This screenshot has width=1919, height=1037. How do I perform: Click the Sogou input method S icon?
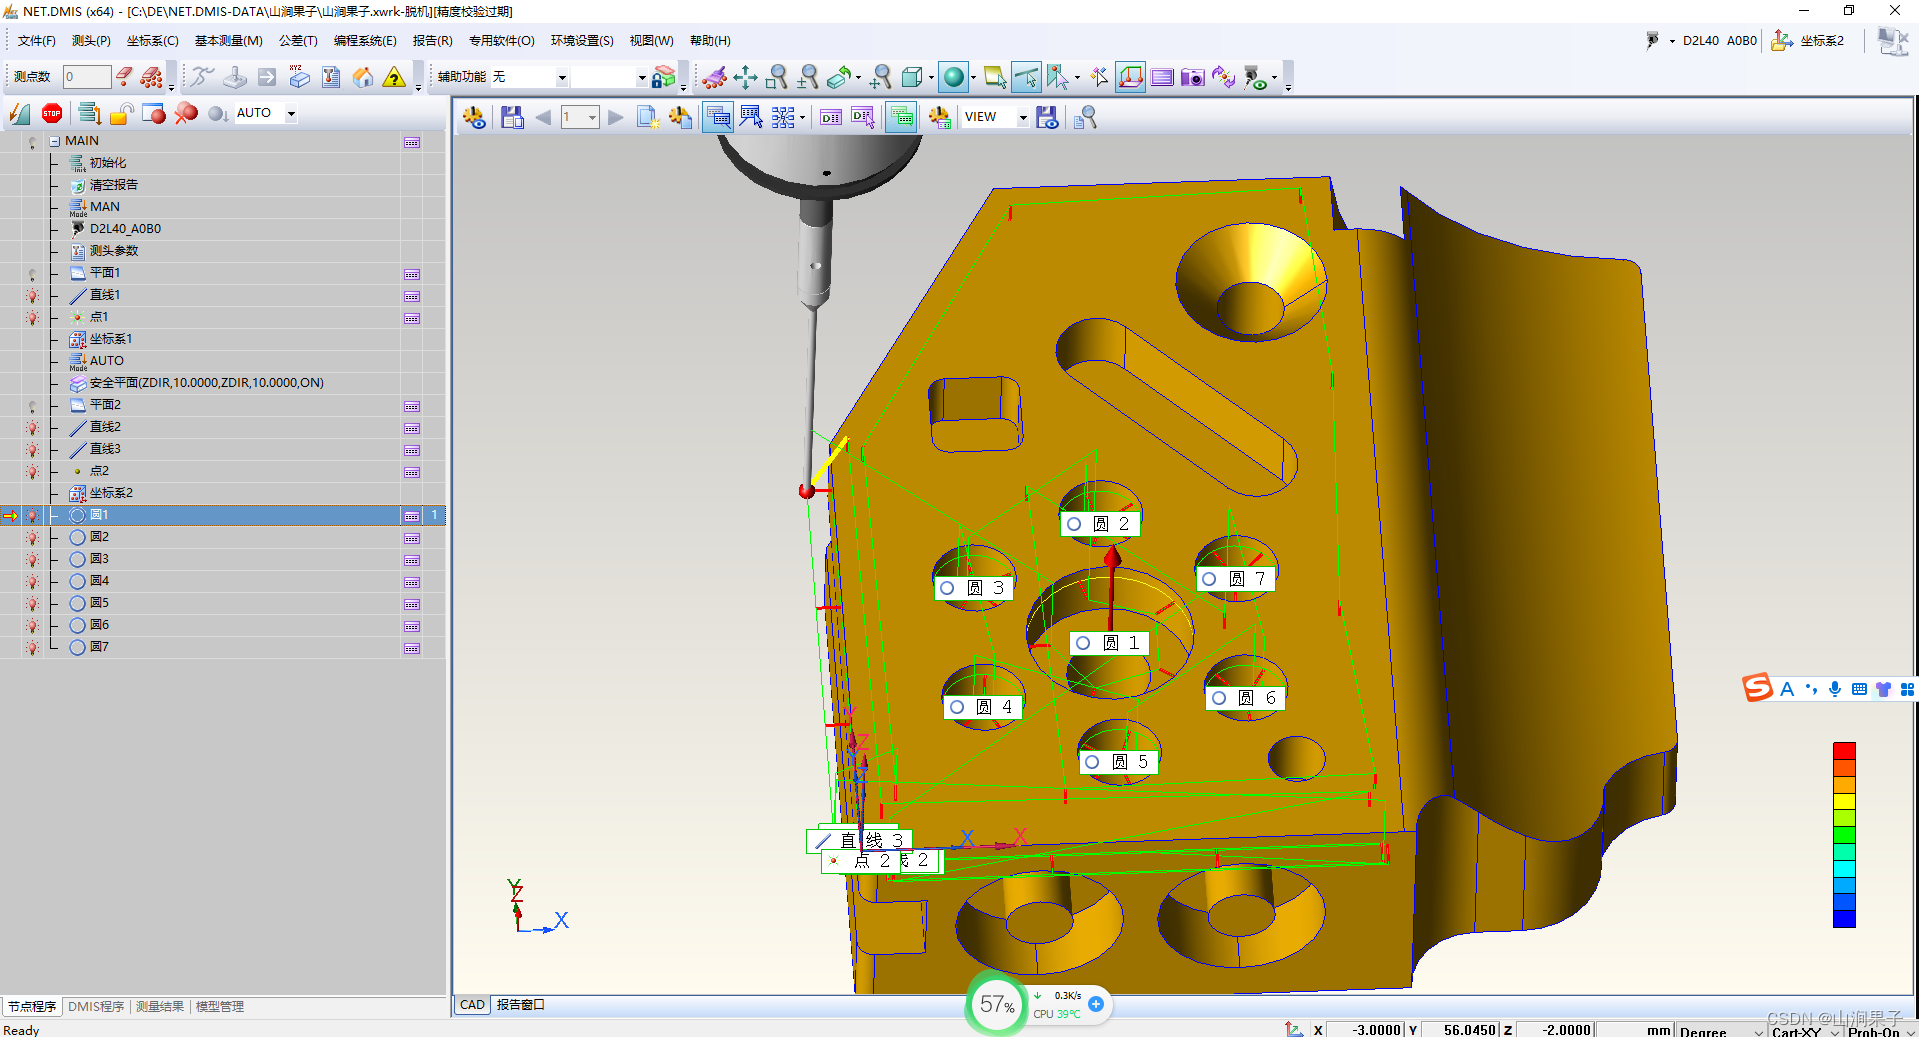[1757, 688]
